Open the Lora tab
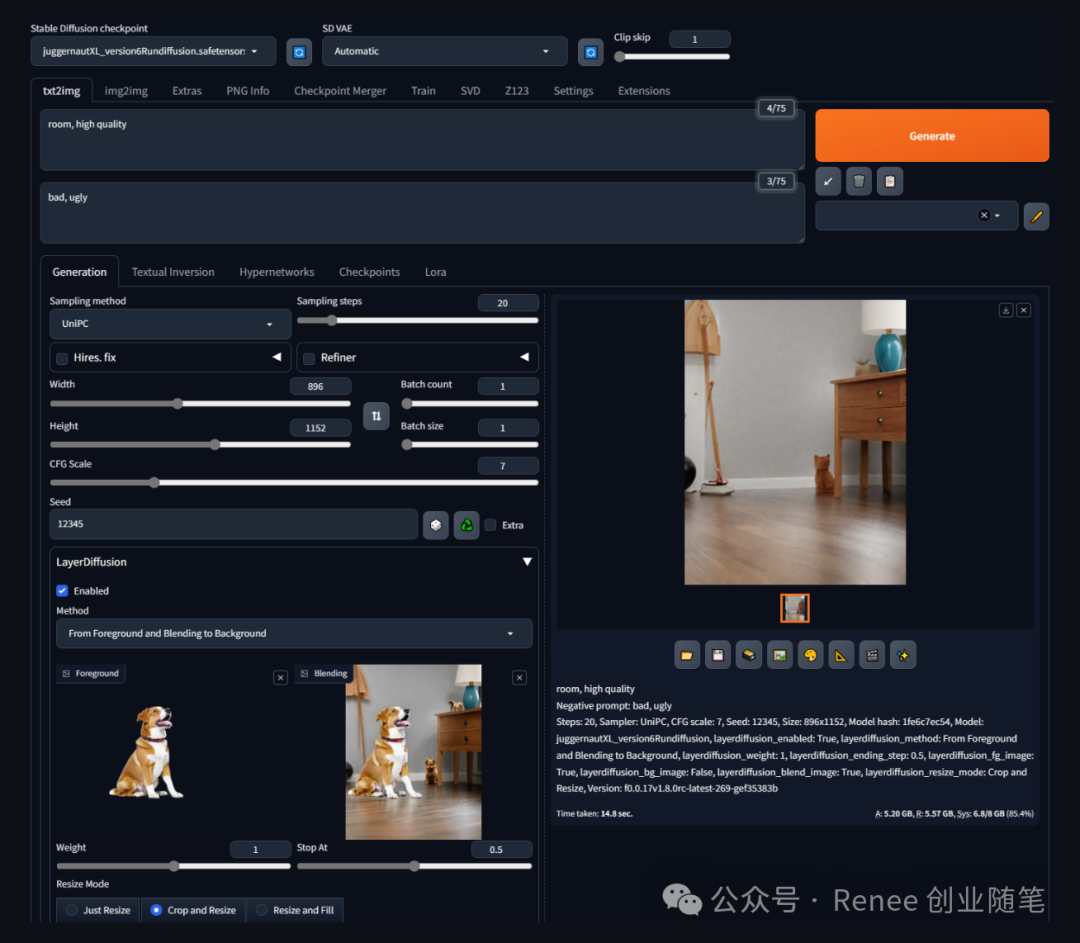Screen dimensions: 1080x943 pos(435,272)
